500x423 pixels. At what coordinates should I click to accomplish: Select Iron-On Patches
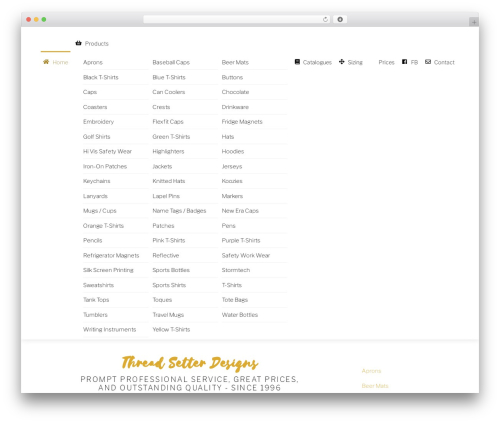point(105,166)
